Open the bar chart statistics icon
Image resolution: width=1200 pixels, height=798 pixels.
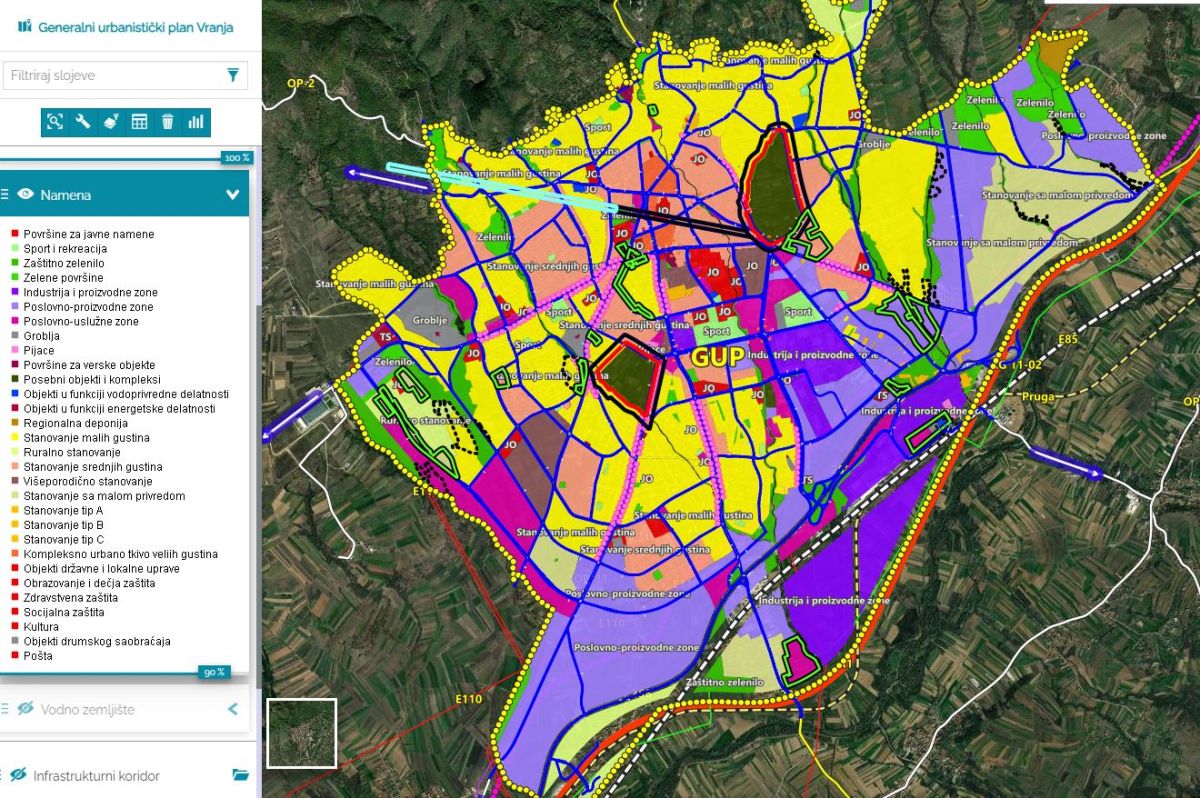(196, 122)
